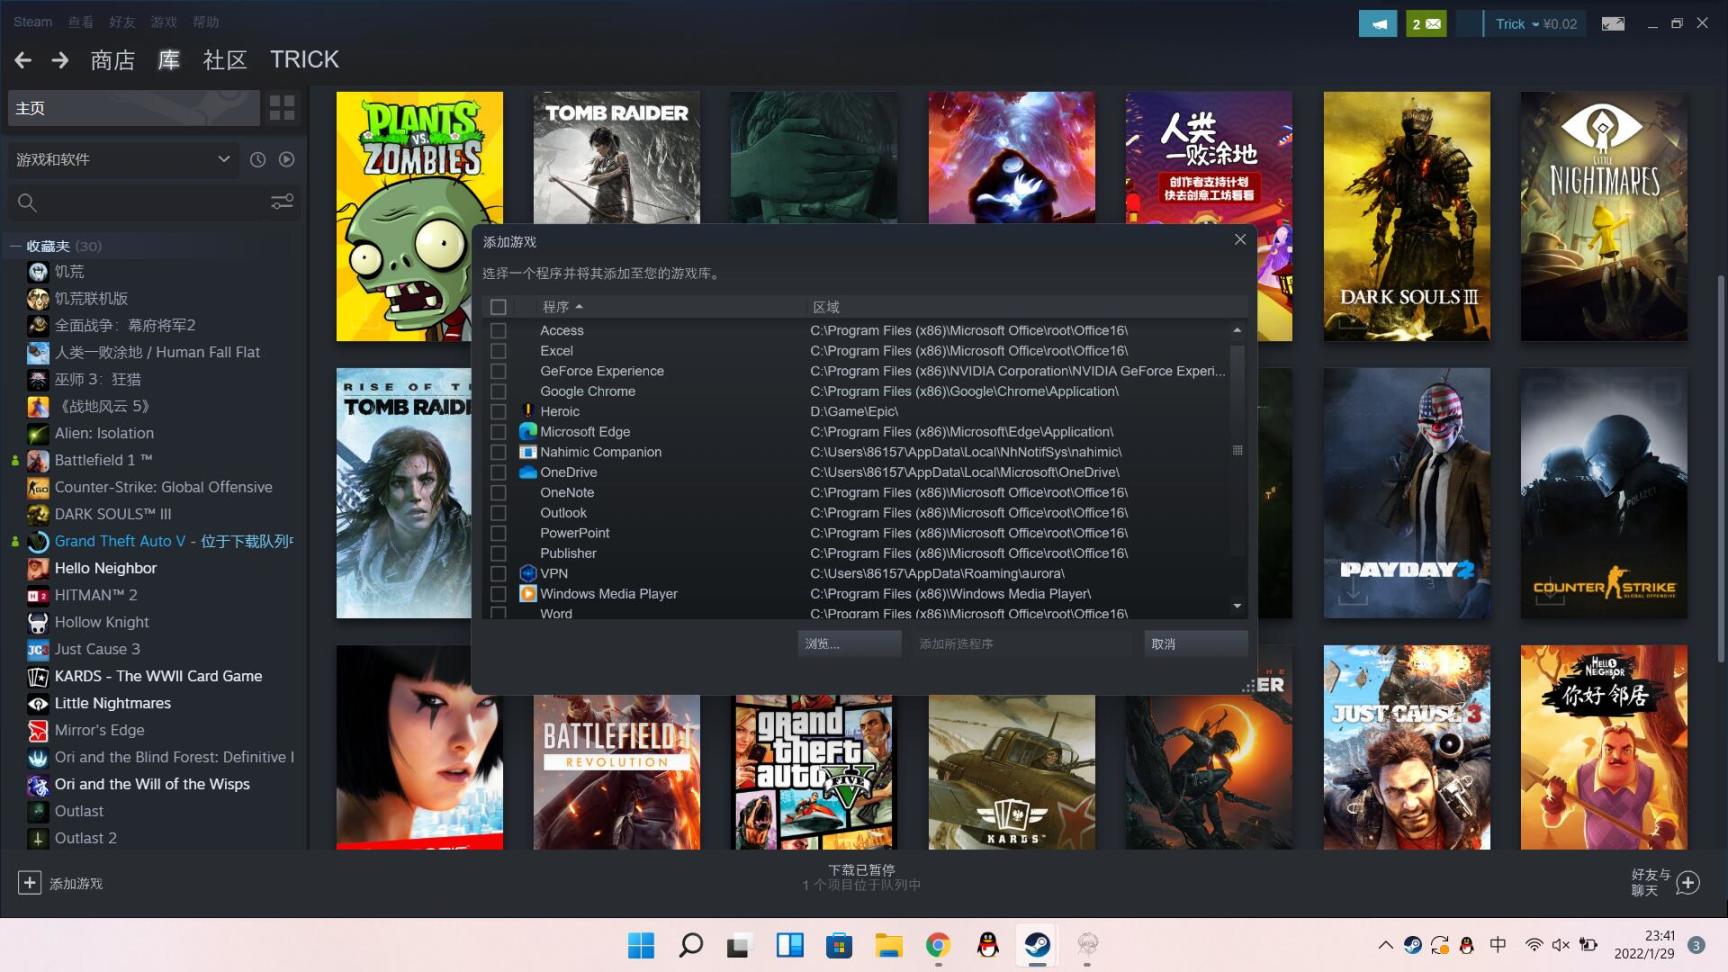Image resolution: width=1728 pixels, height=972 pixels.
Task: Check the Excel program checkbox
Action: (x=498, y=351)
